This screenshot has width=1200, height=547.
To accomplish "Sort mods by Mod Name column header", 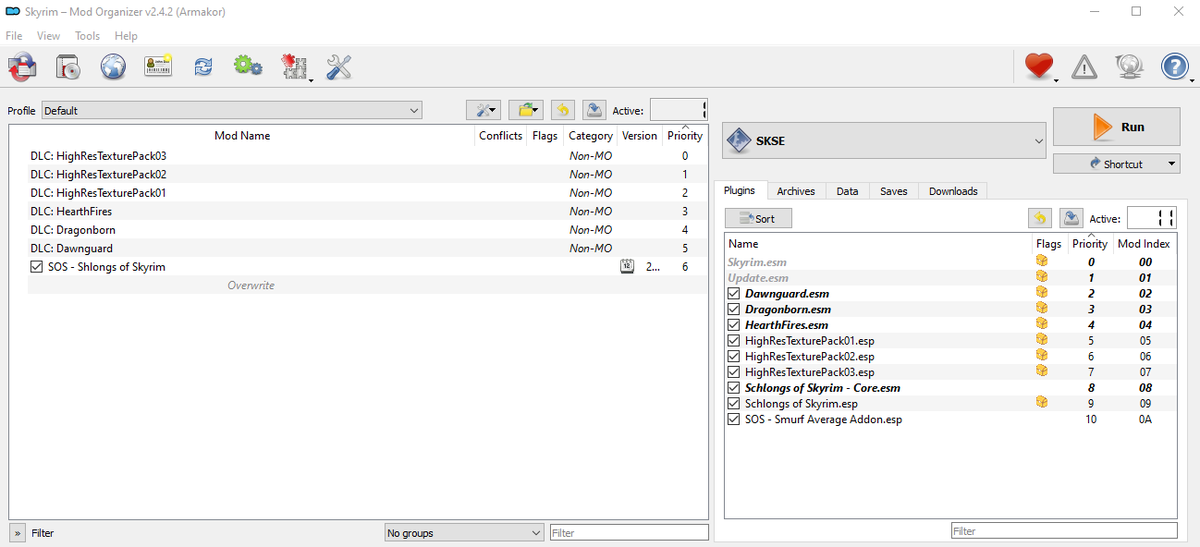I will [242, 136].
